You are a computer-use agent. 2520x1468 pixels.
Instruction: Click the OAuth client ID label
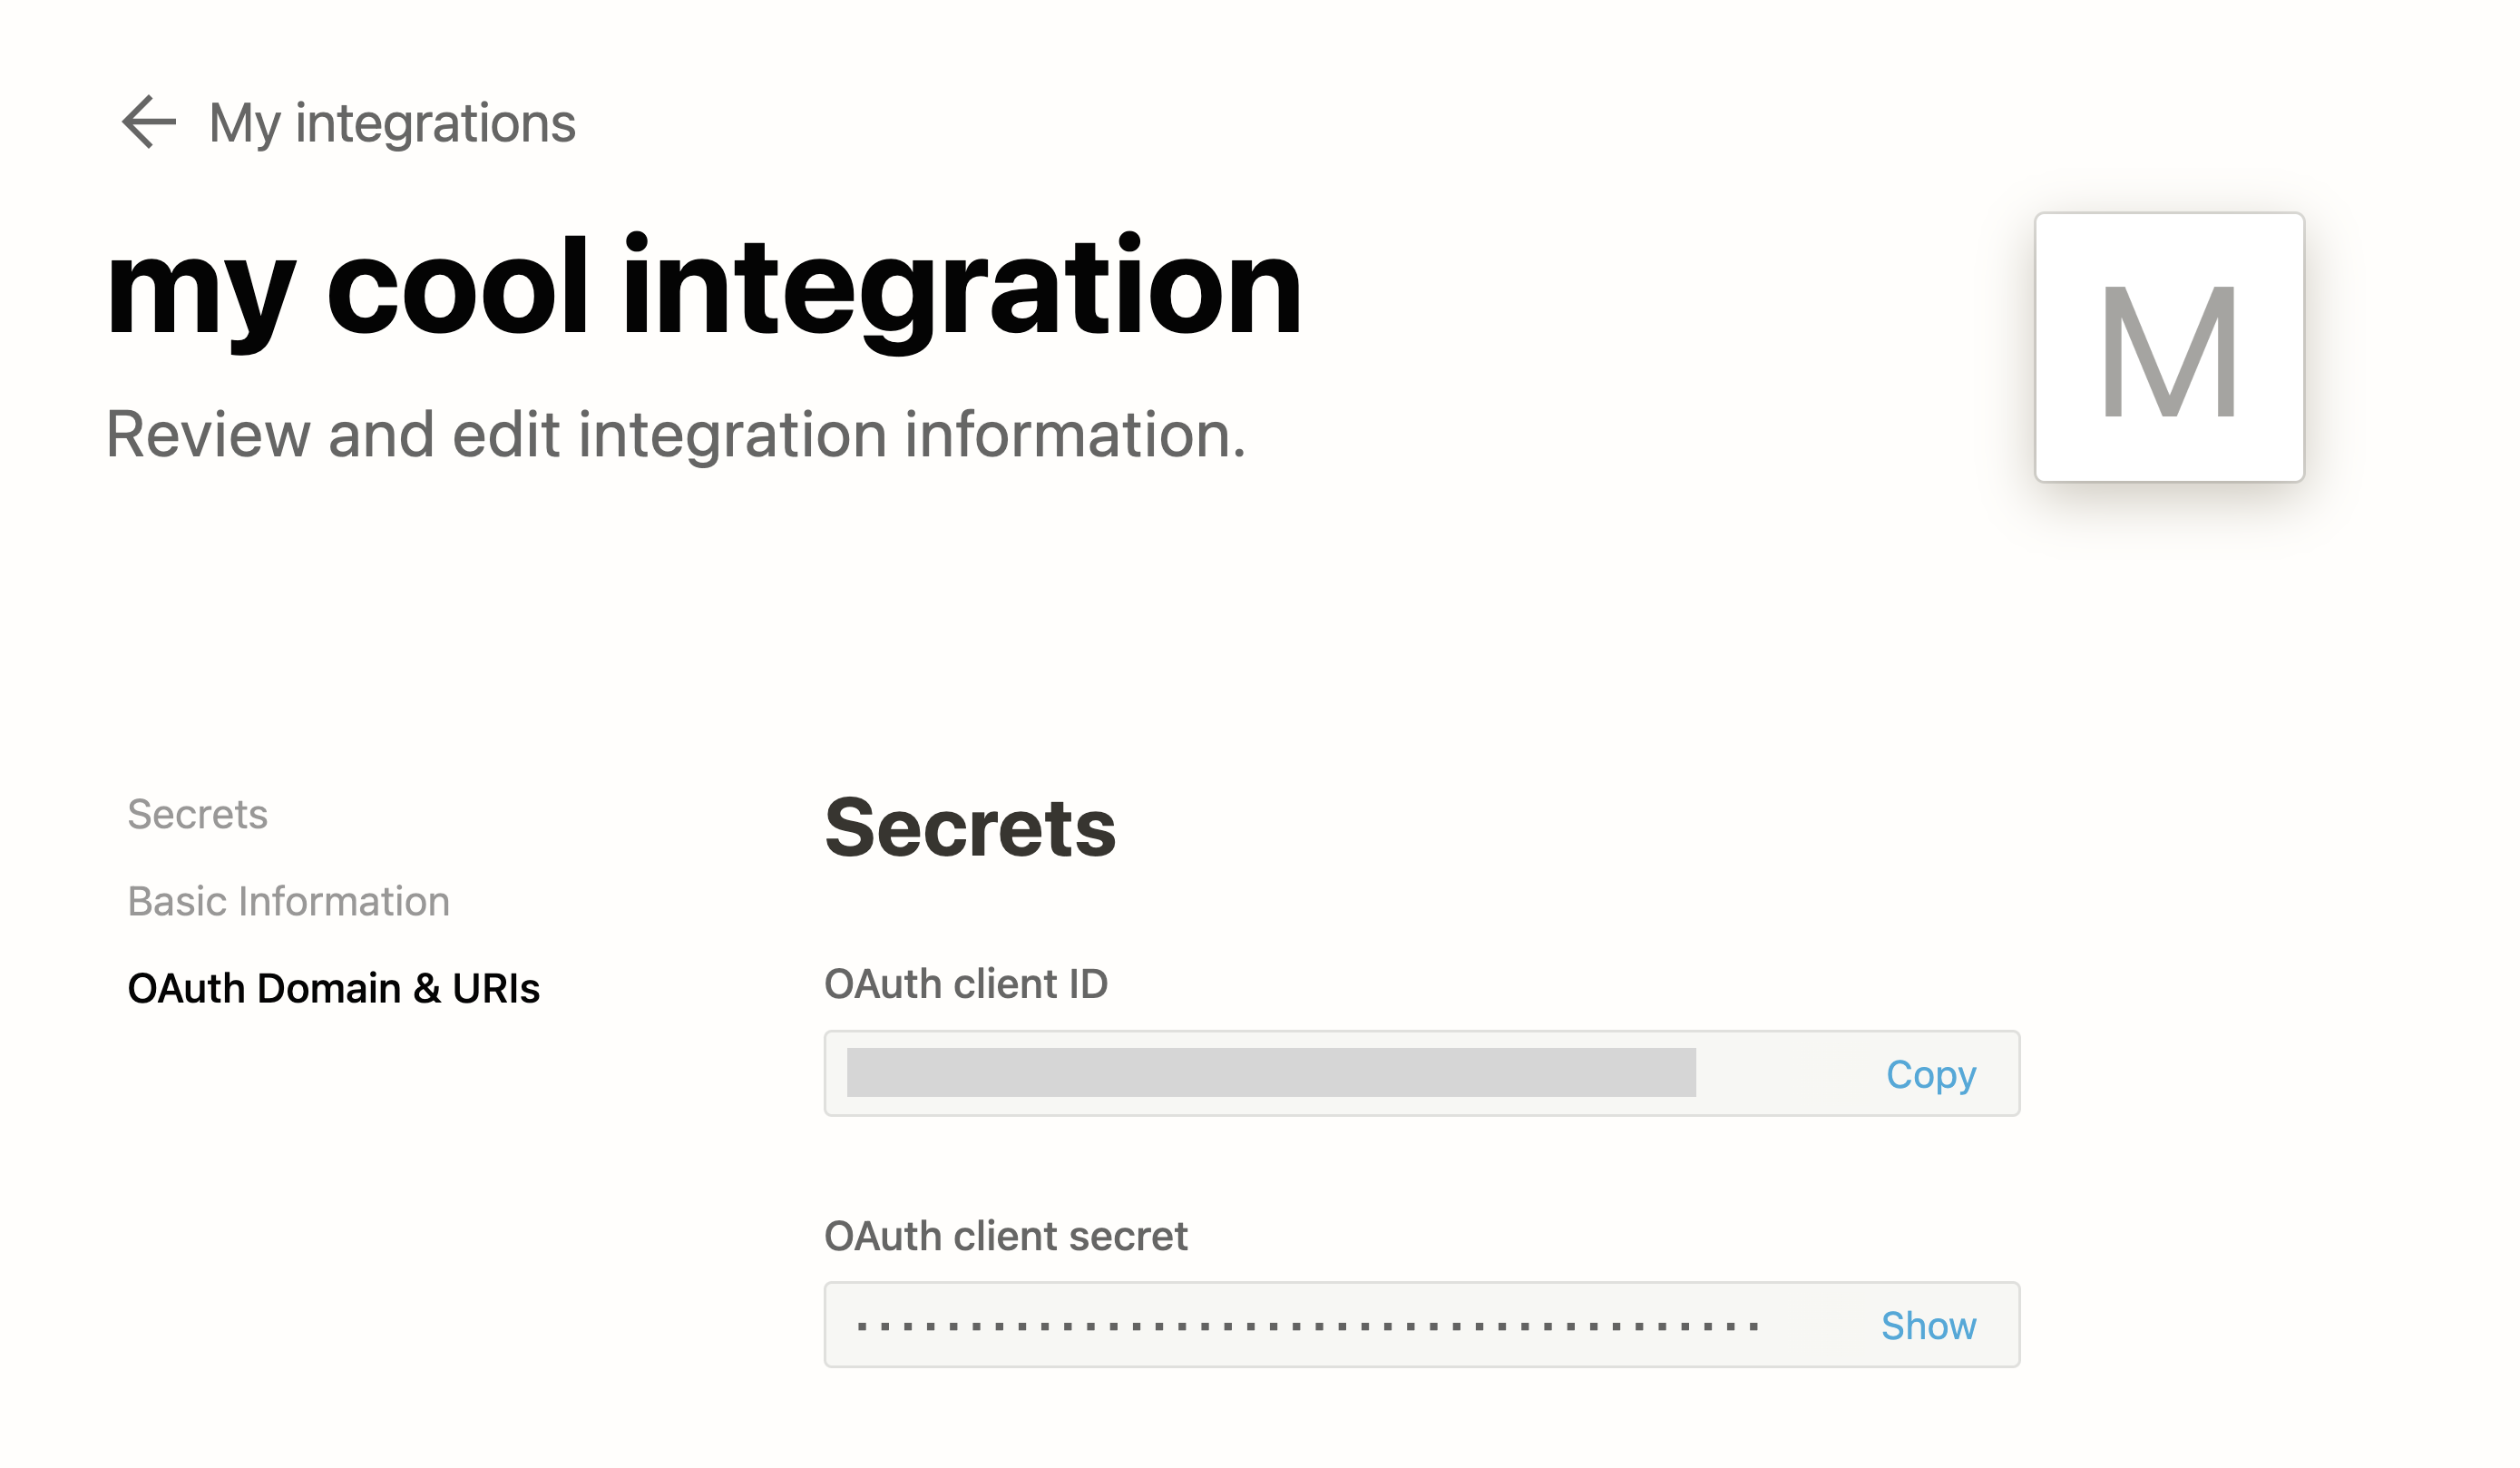point(965,984)
